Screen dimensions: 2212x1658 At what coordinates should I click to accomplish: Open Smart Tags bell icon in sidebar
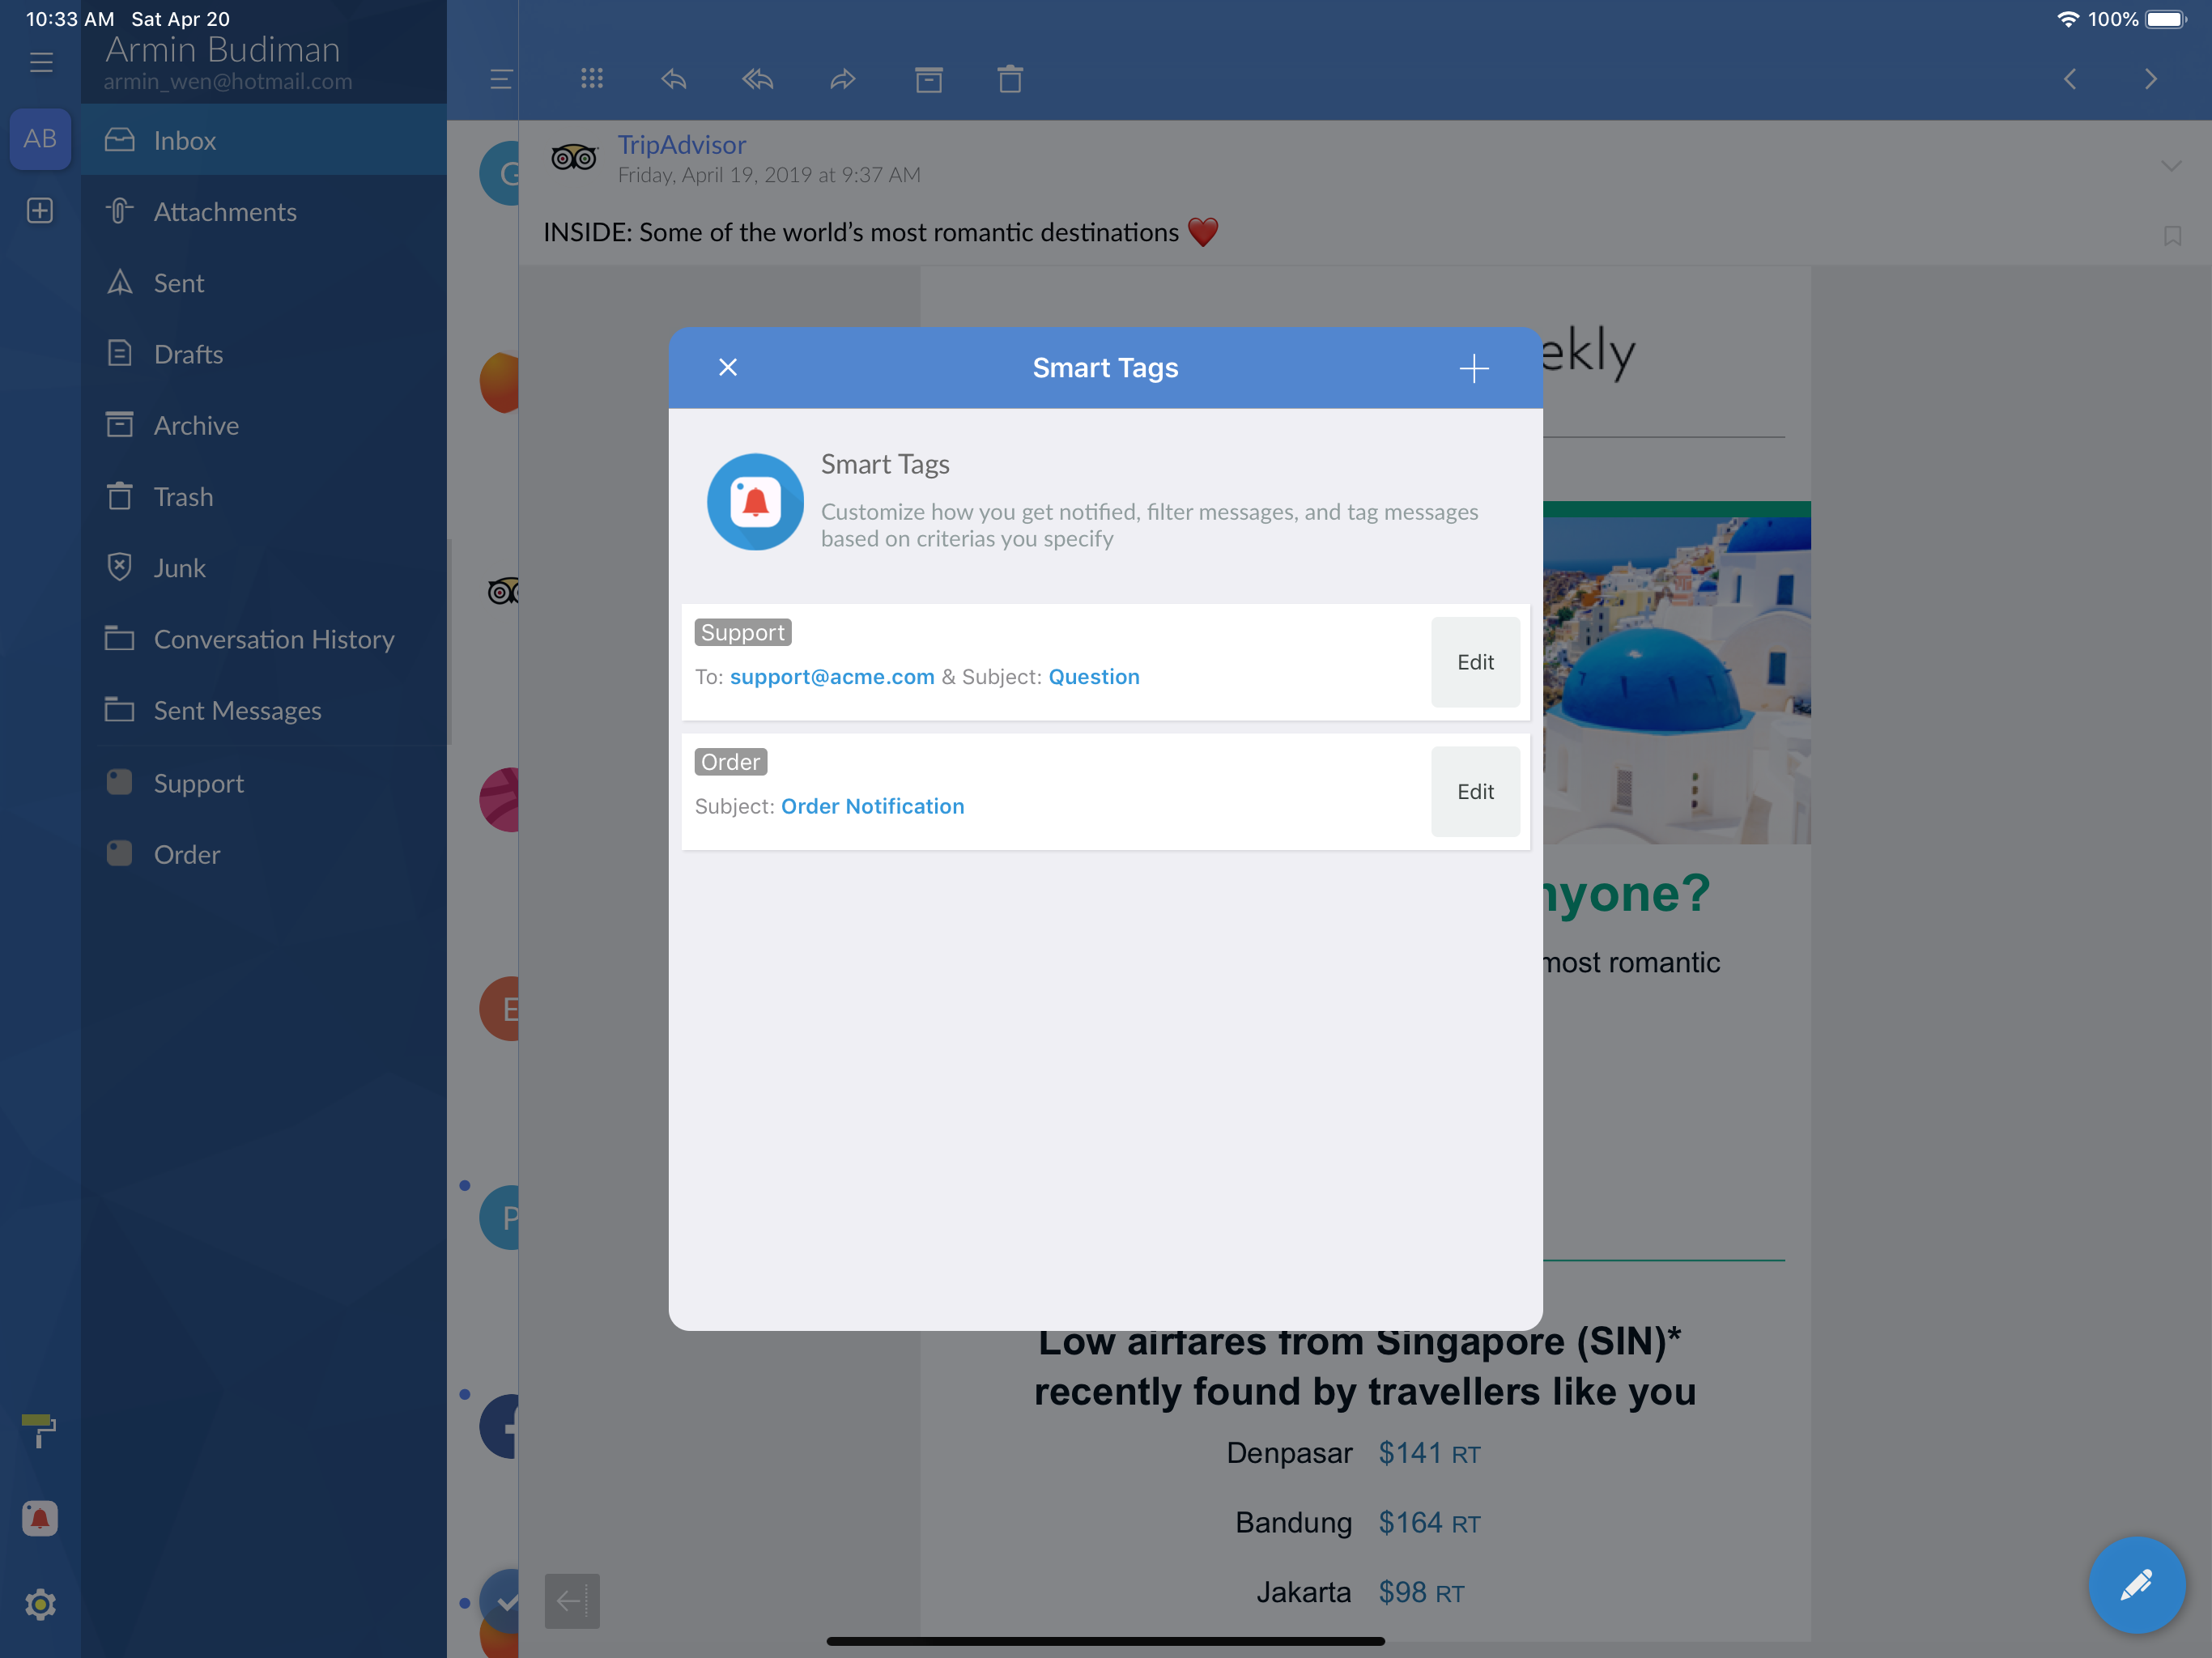click(x=40, y=1518)
